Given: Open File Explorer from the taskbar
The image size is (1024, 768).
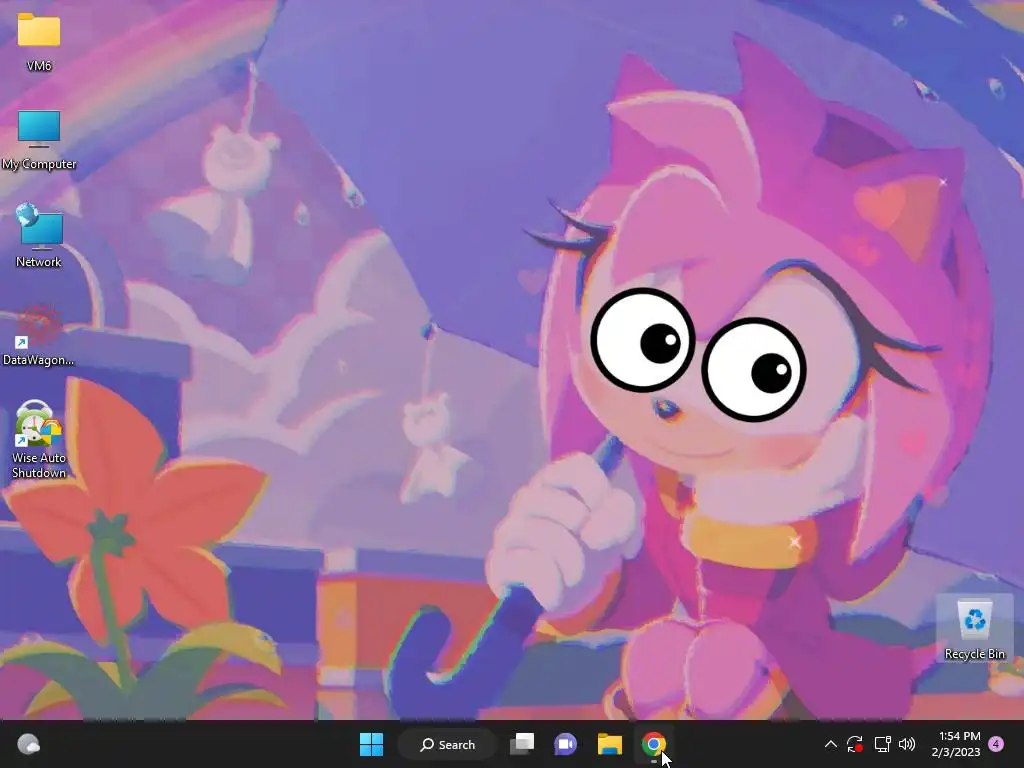Looking at the screenshot, I should 609,744.
